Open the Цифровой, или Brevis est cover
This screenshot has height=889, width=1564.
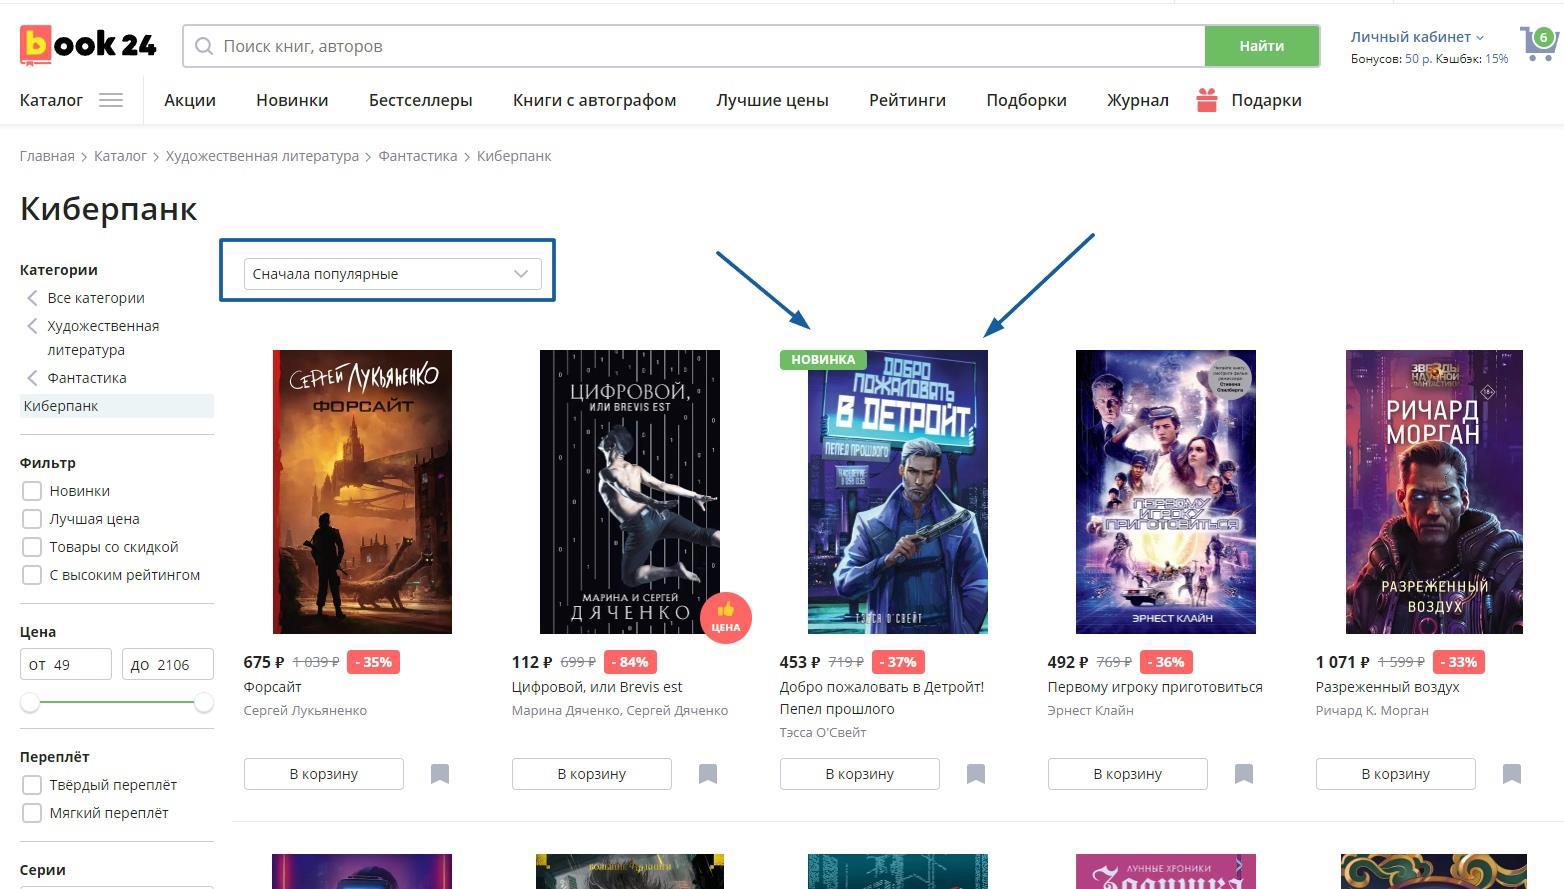tap(630, 492)
